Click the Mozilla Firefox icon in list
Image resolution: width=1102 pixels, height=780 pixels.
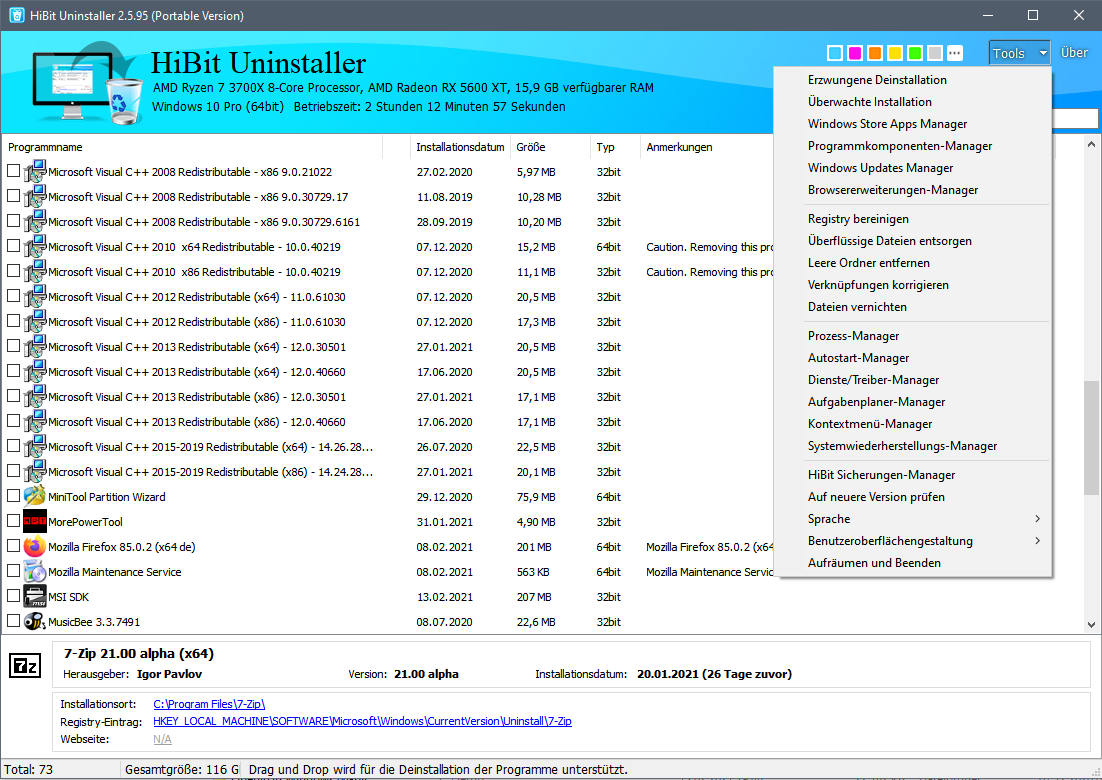pos(34,546)
